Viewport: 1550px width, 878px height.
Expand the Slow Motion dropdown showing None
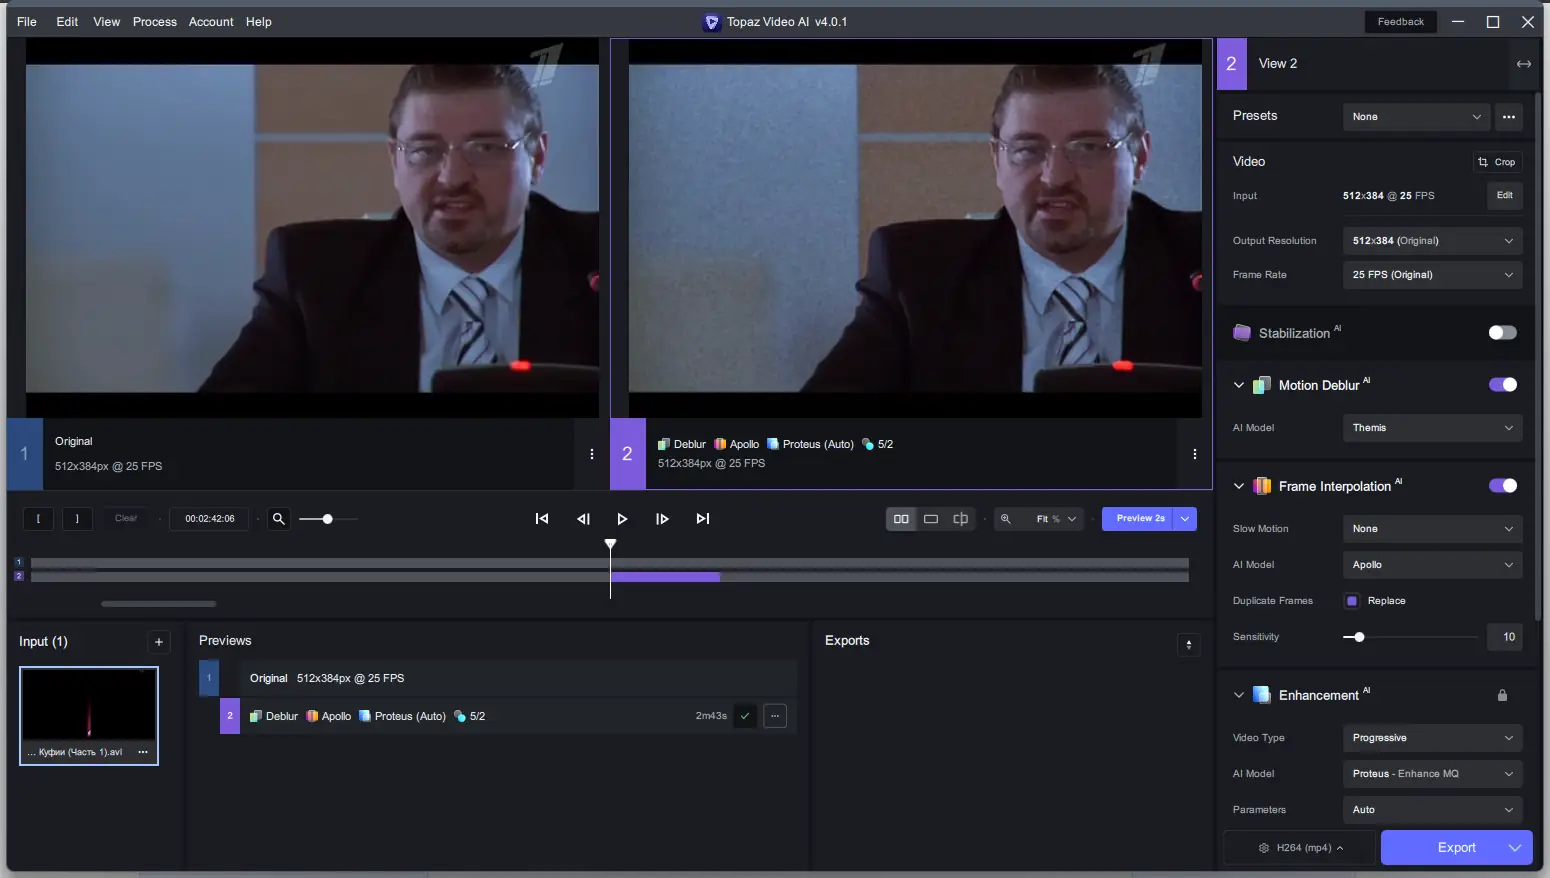(x=1431, y=528)
